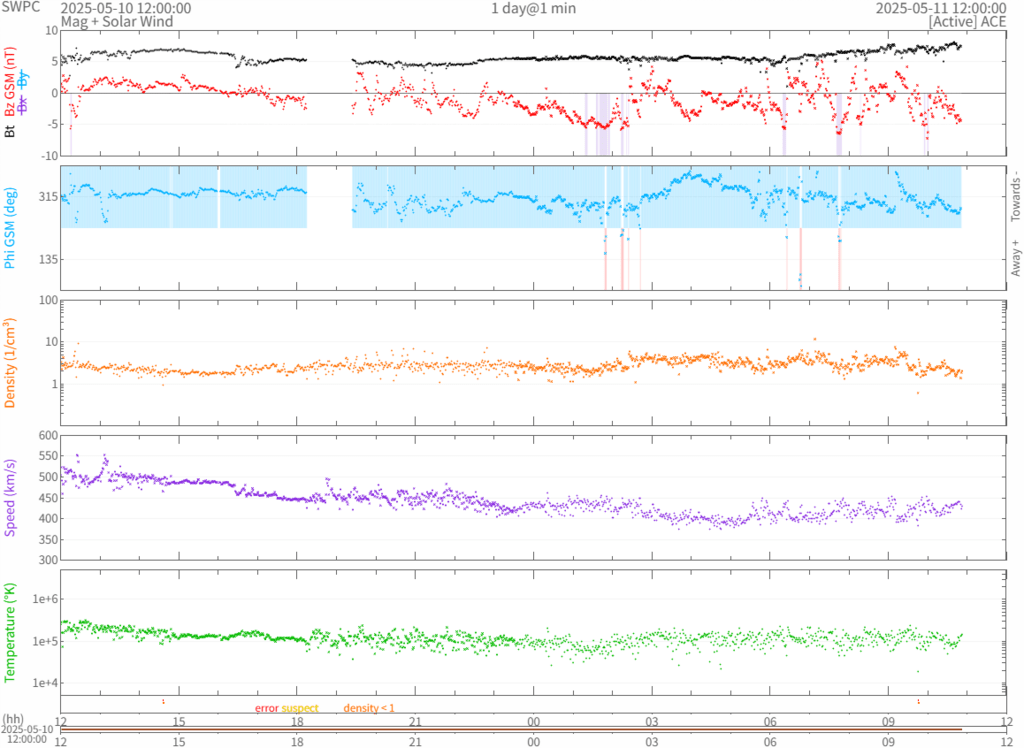Click the red 'error' legend label

click(x=266, y=708)
